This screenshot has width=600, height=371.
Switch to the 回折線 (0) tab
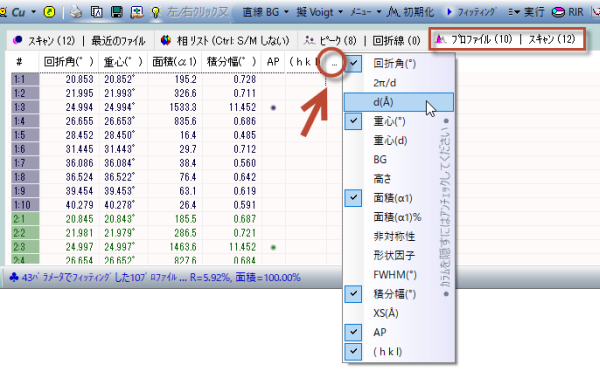coord(396,40)
